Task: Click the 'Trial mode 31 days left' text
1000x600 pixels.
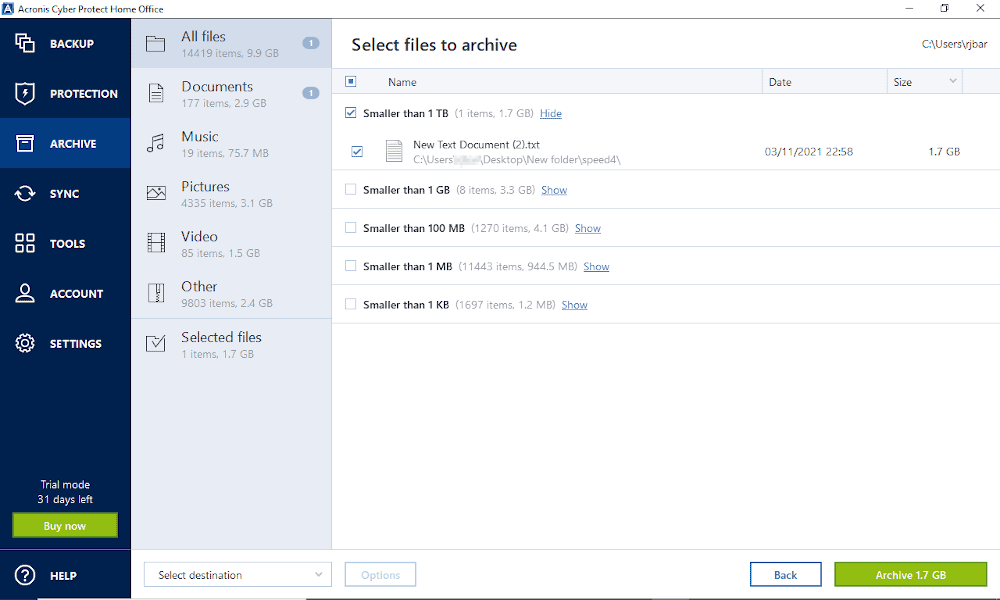Action: pyautogui.click(x=65, y=492)
